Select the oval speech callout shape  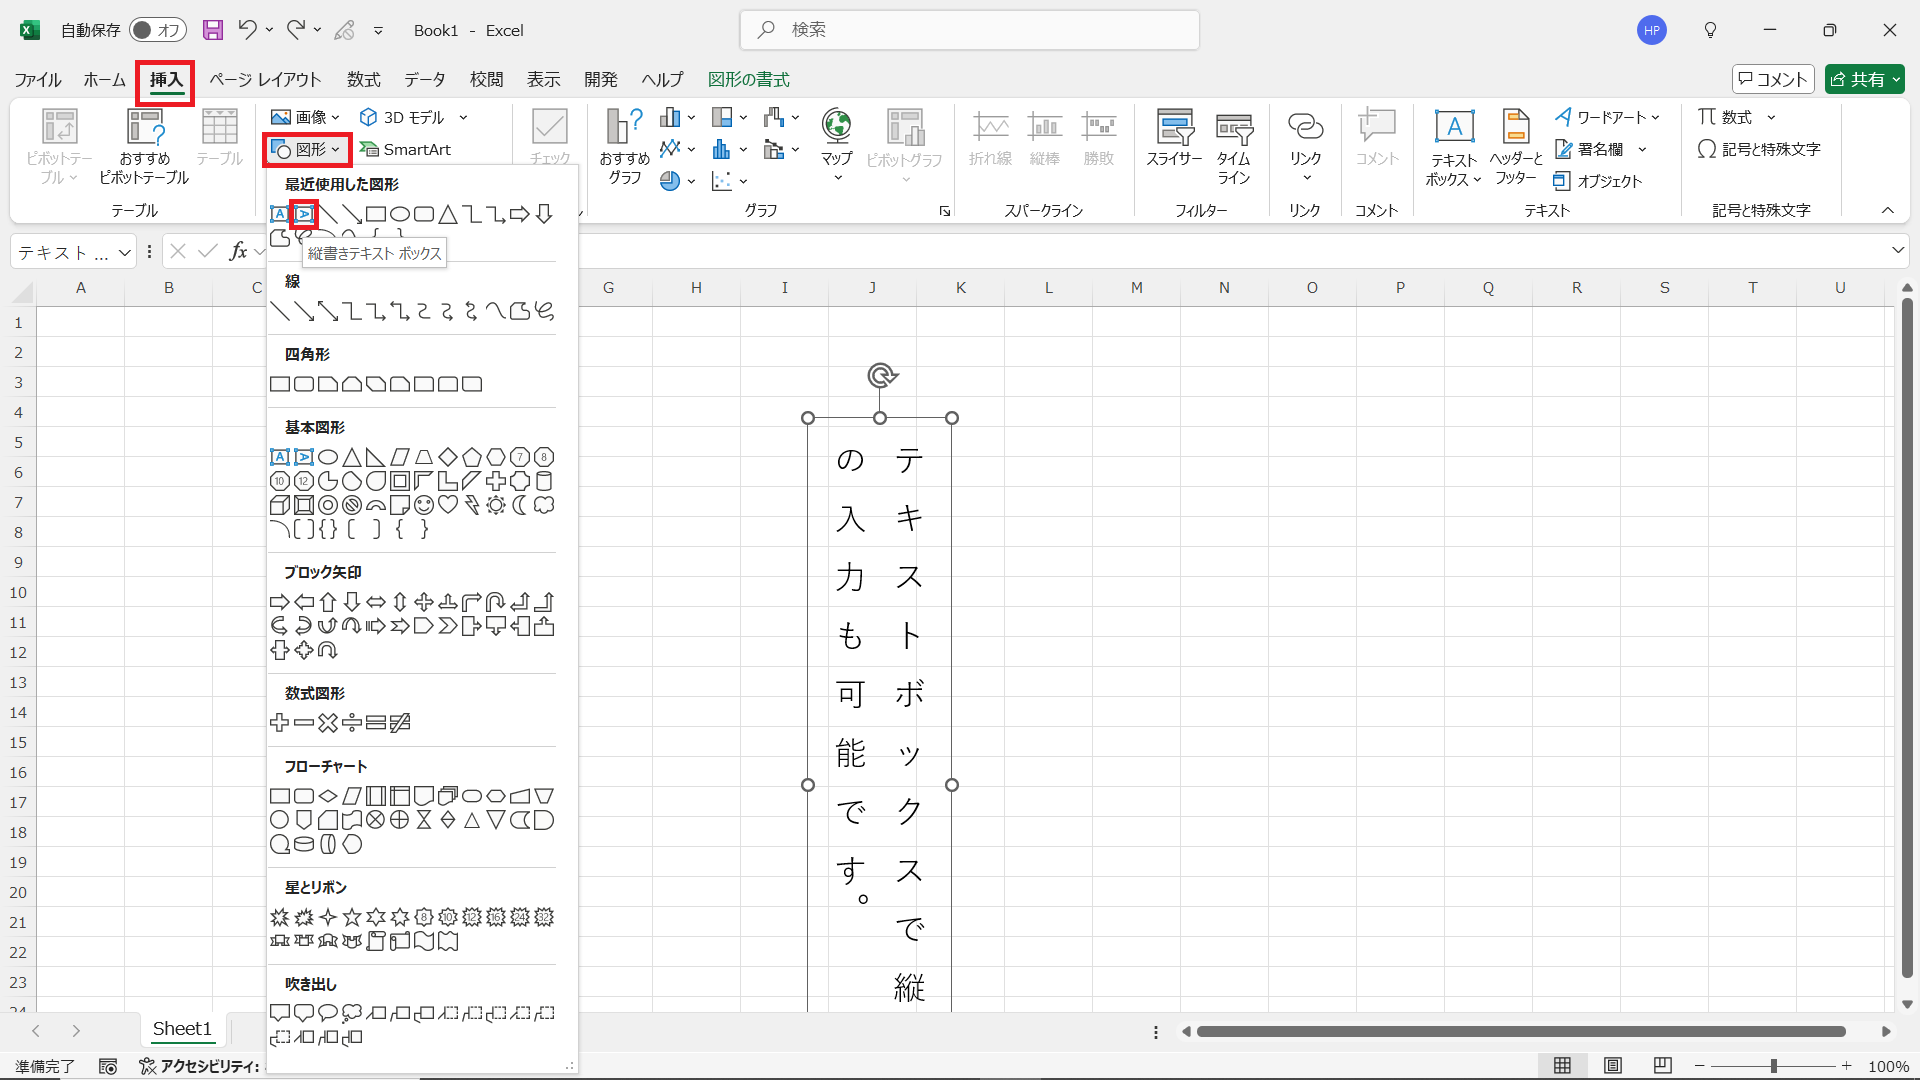click(x=328, y=1013)
